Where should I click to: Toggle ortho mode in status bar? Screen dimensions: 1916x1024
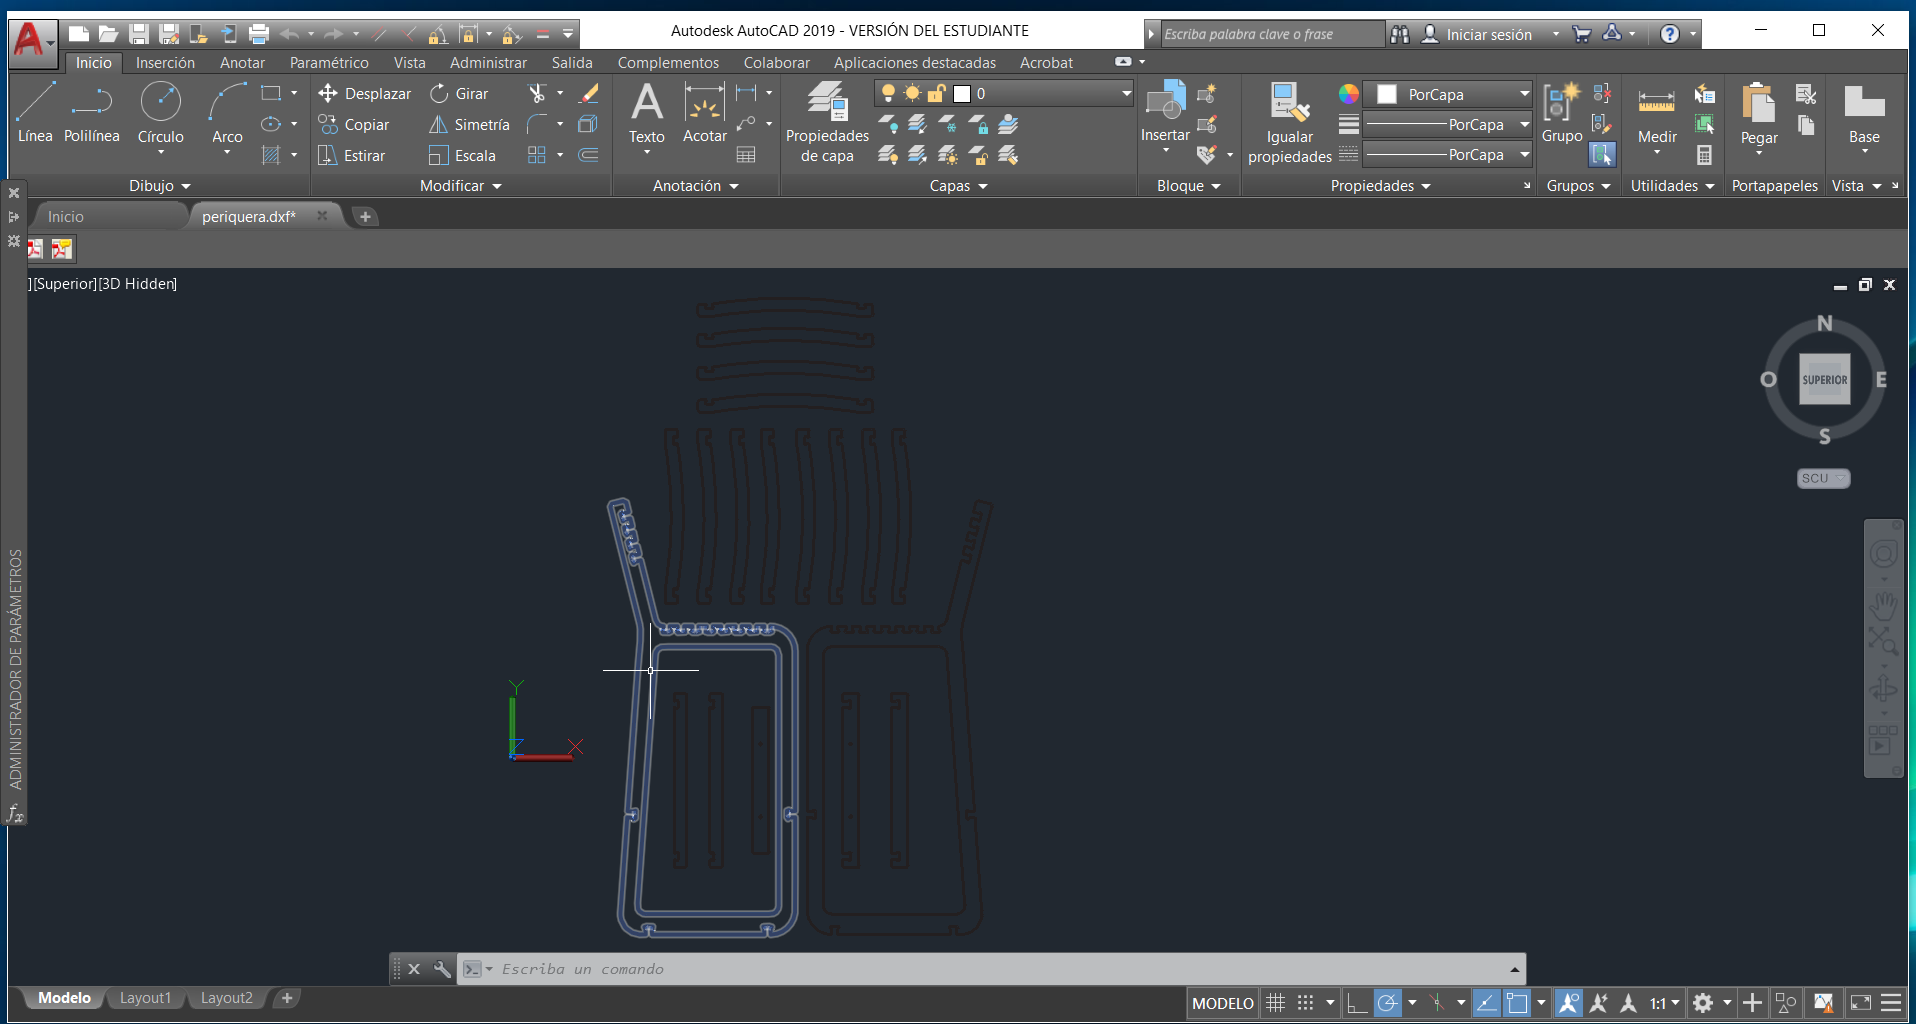[x=1356, y=1003]
